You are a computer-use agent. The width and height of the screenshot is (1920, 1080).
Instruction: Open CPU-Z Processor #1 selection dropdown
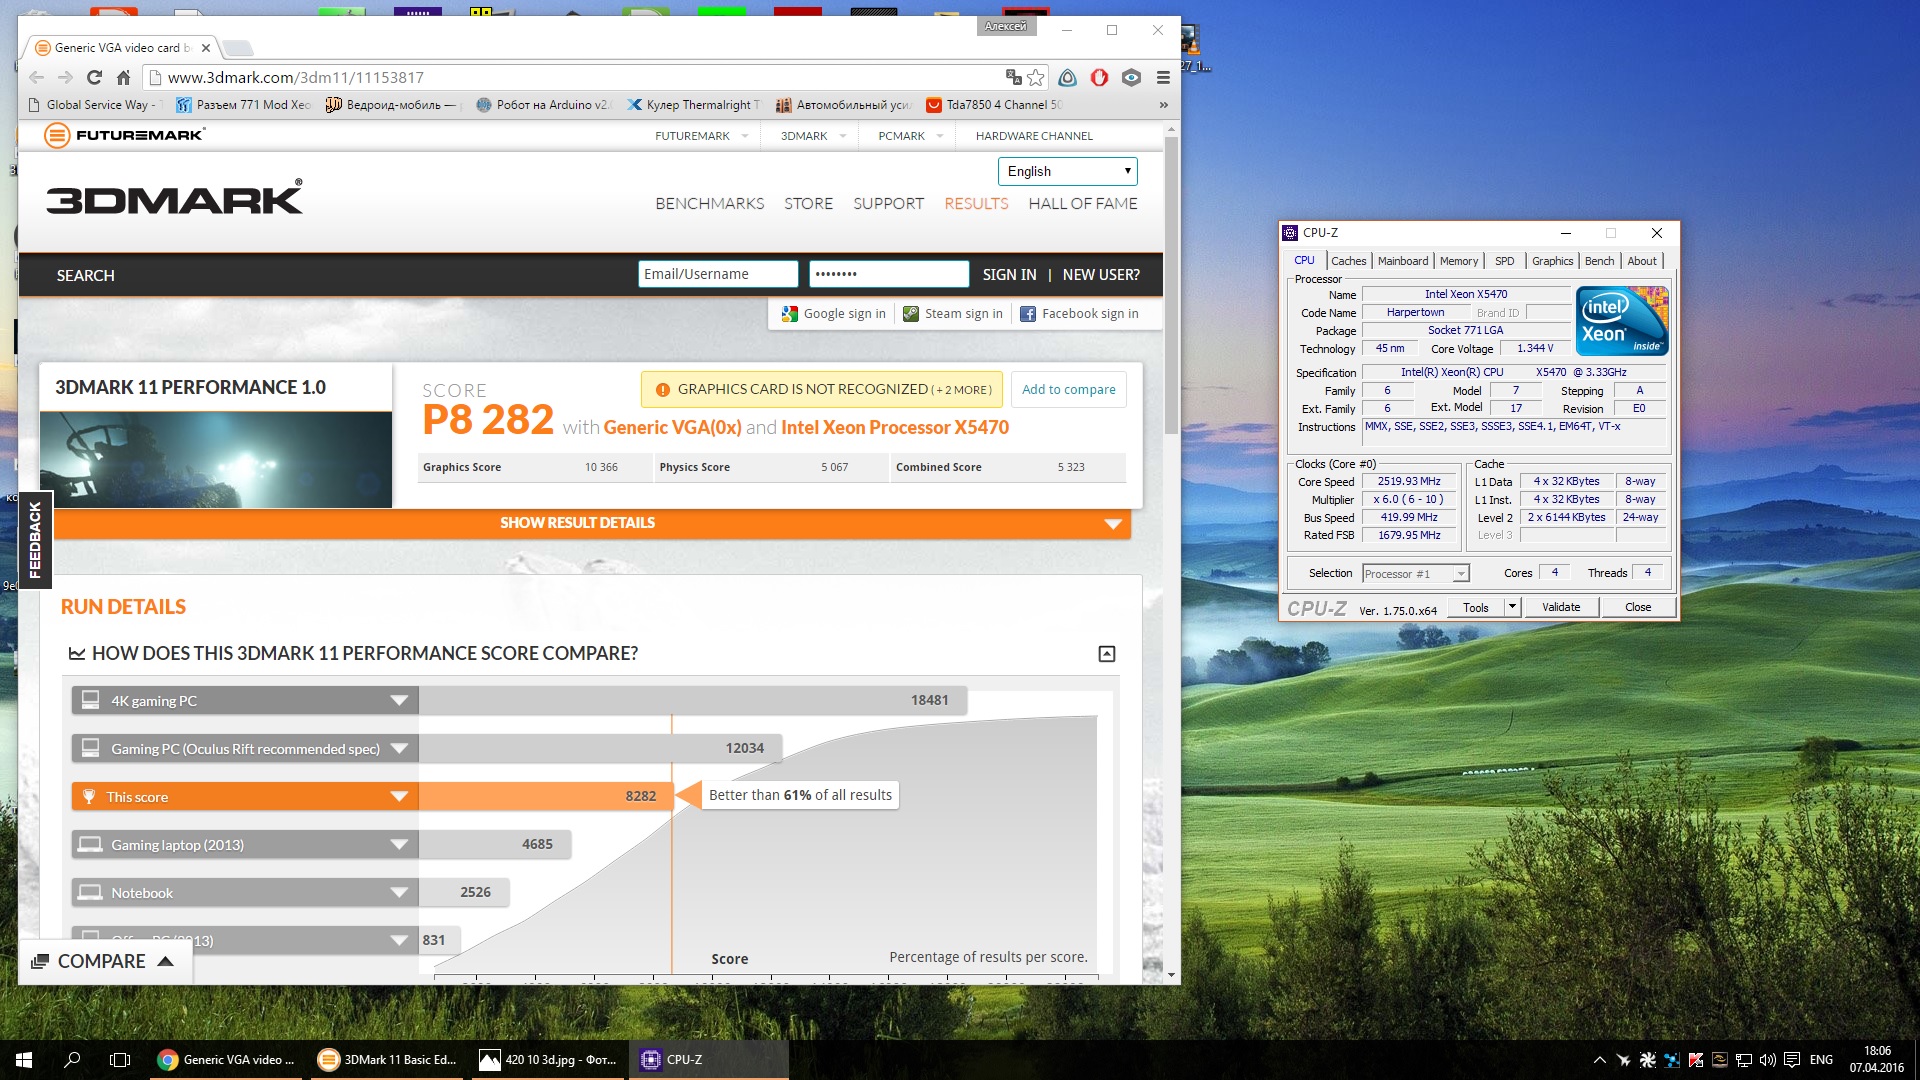tap(1461, 574)
